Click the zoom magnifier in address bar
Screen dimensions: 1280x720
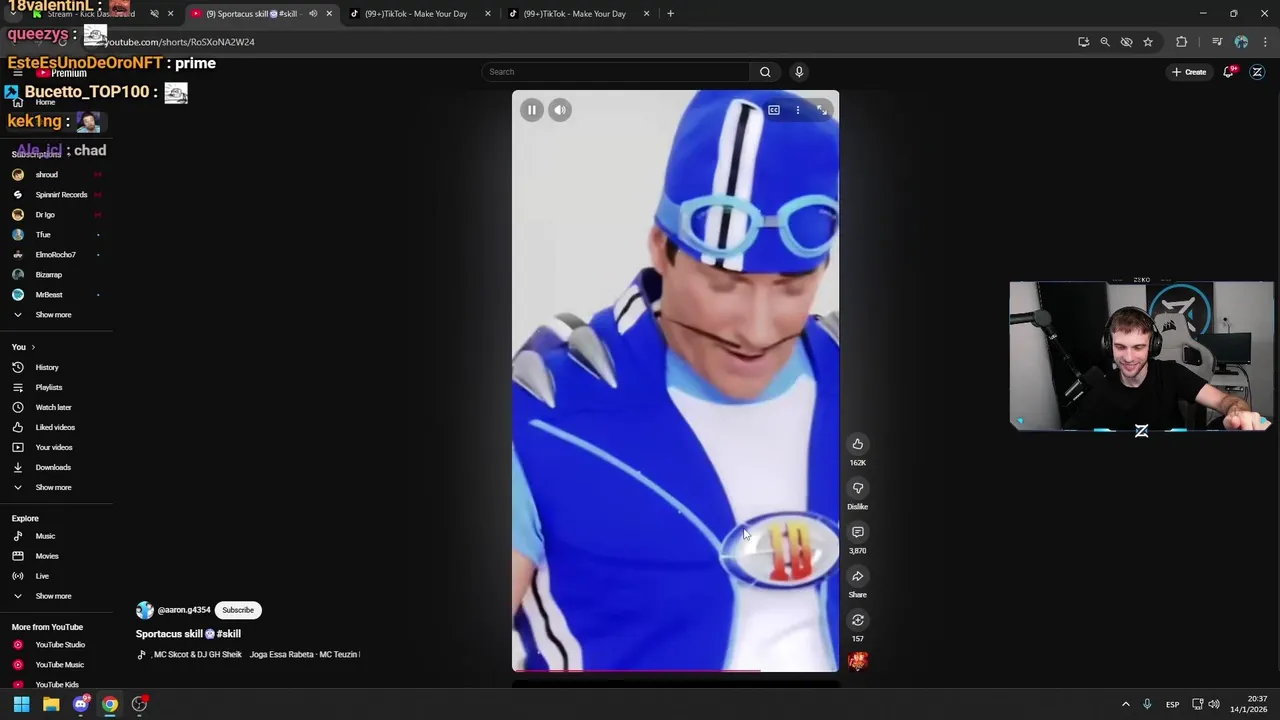[1105, 42]
